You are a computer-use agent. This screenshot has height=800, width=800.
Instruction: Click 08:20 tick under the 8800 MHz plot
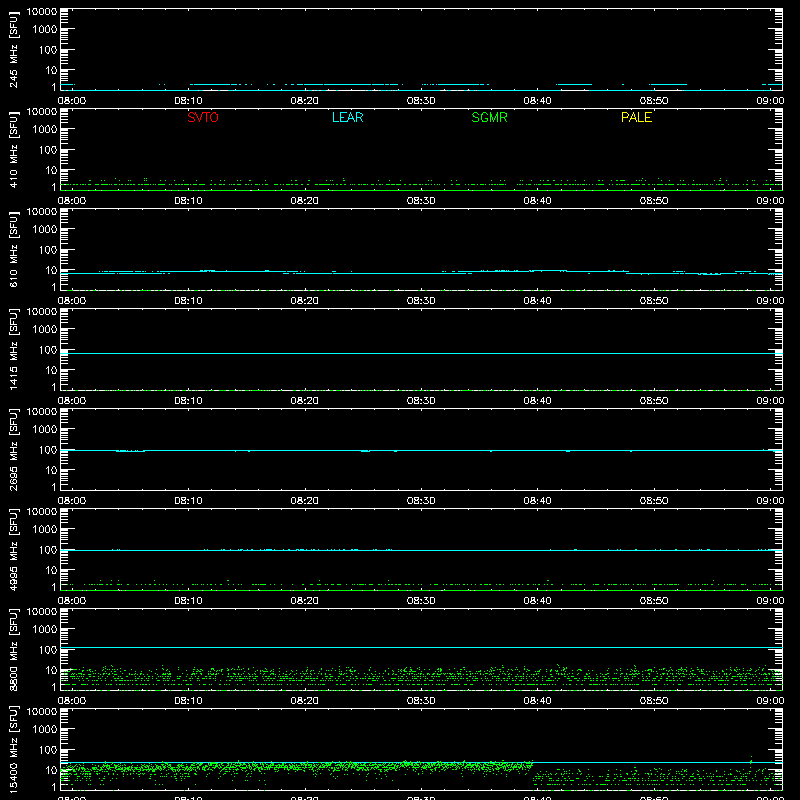pos(305,701)
